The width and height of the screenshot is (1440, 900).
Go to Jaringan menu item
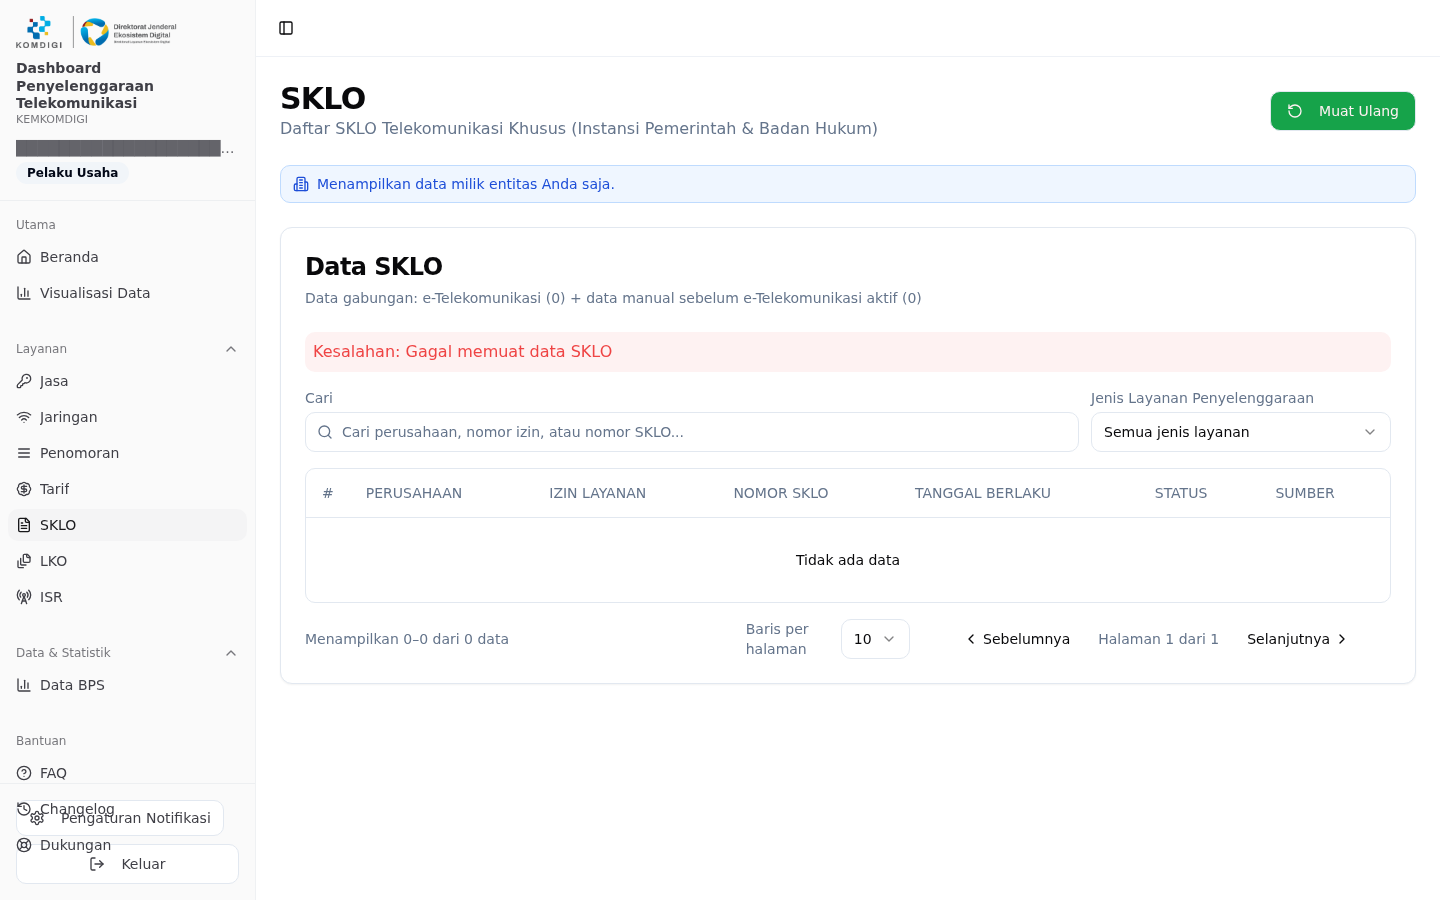[x=127, y=417]
